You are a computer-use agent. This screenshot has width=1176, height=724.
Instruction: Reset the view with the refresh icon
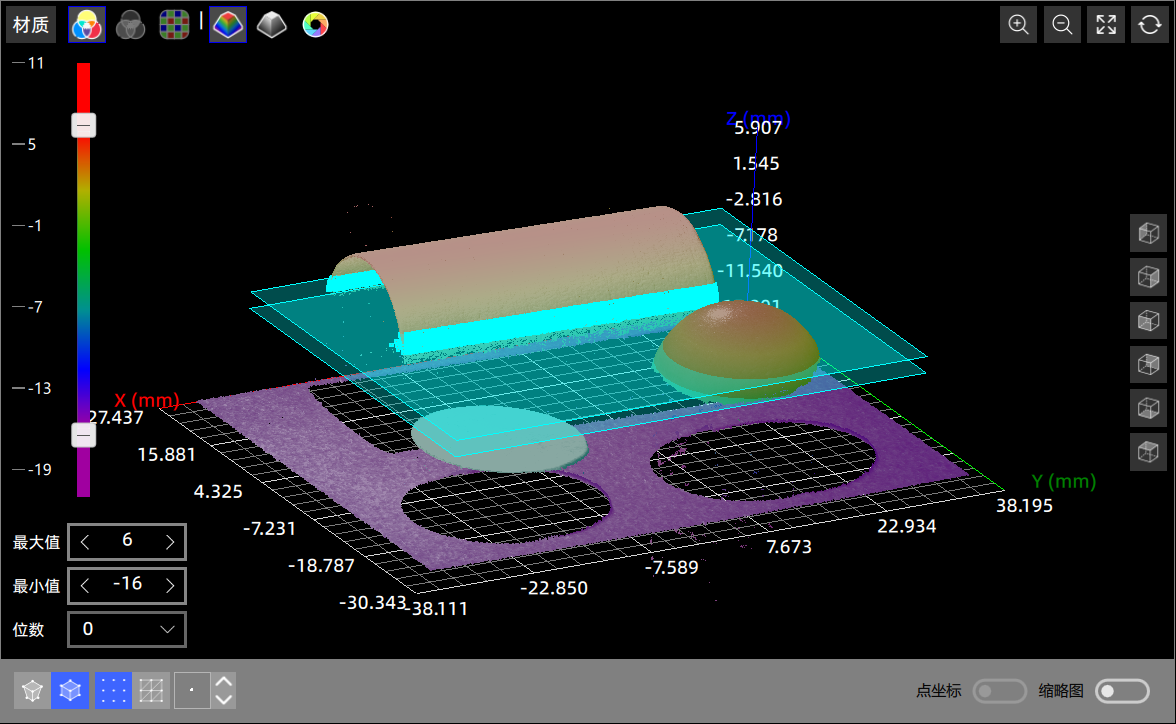coord(1150,25)
